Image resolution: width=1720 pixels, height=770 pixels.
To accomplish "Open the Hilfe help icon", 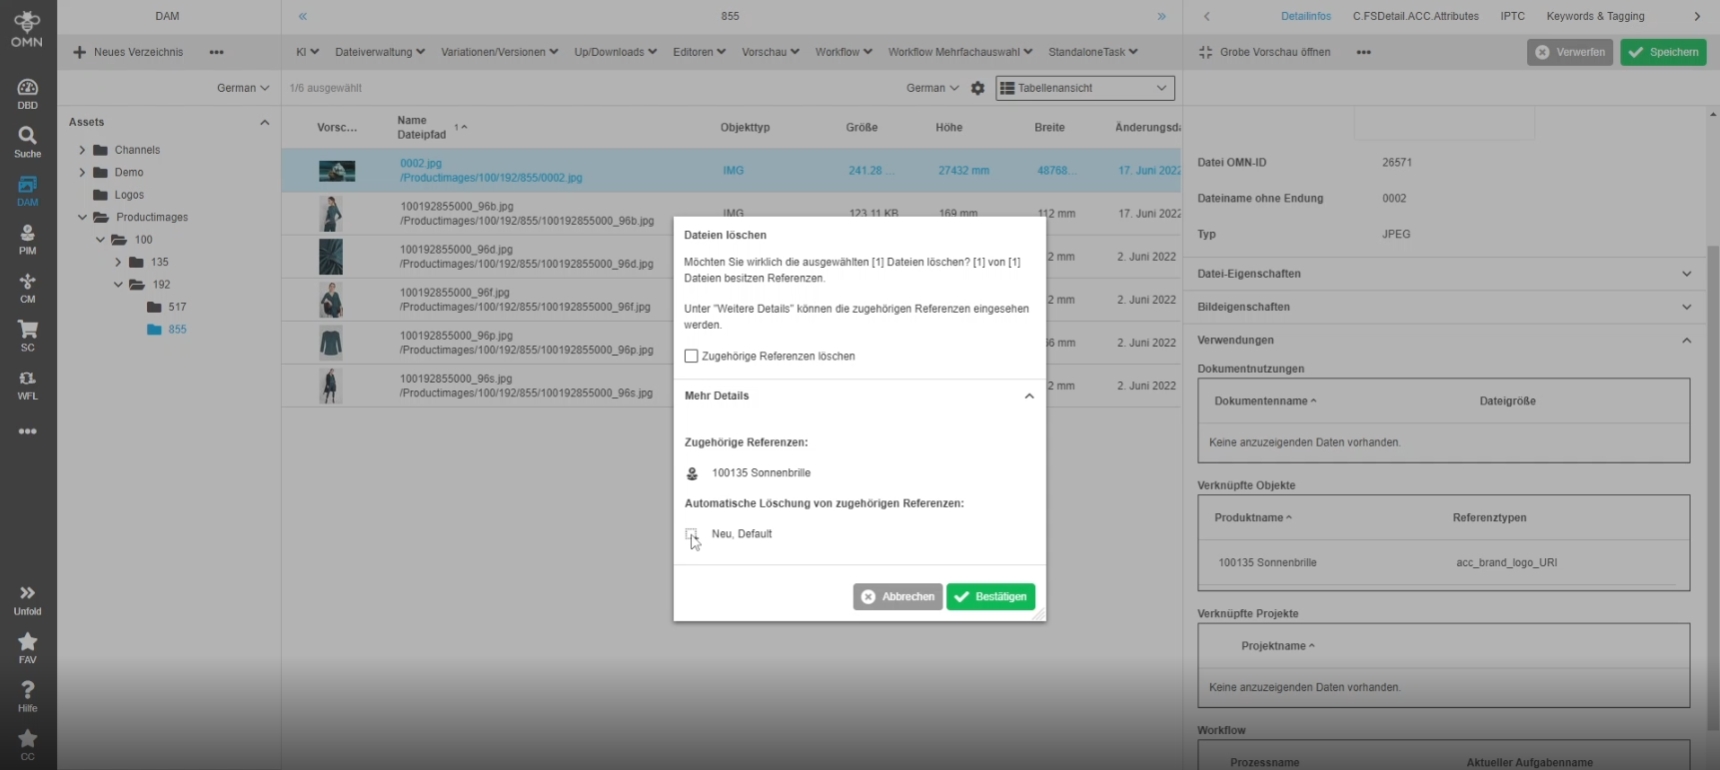I will point(27,696).
